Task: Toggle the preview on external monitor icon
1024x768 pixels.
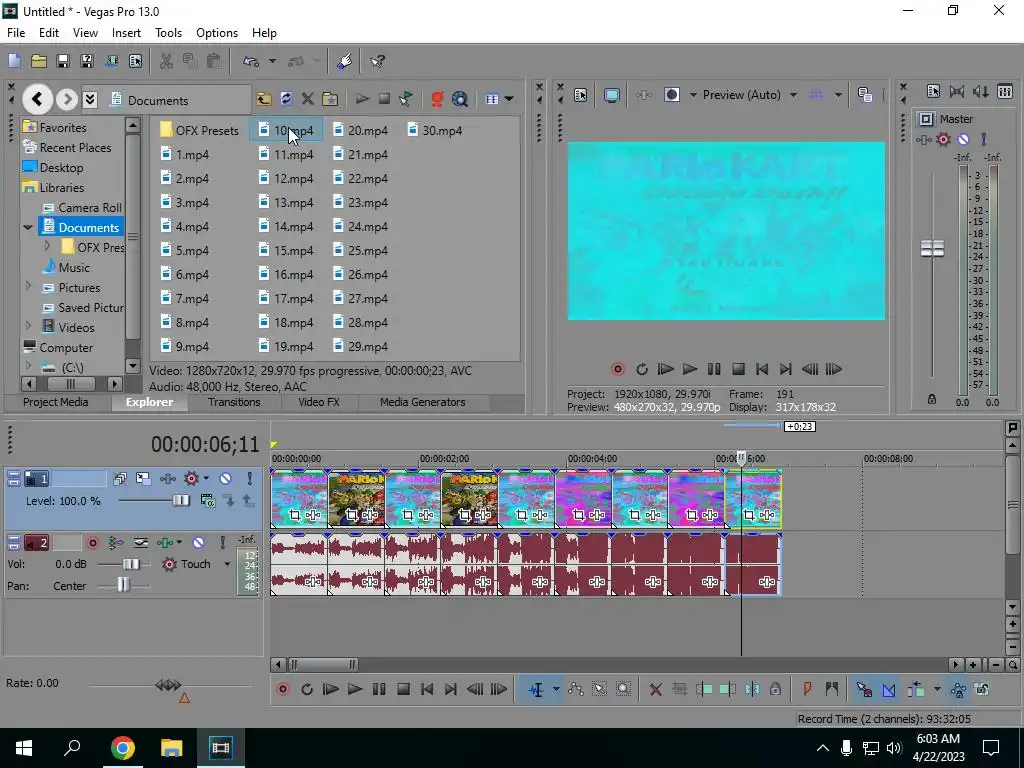Action: click(x=611, y=95)
